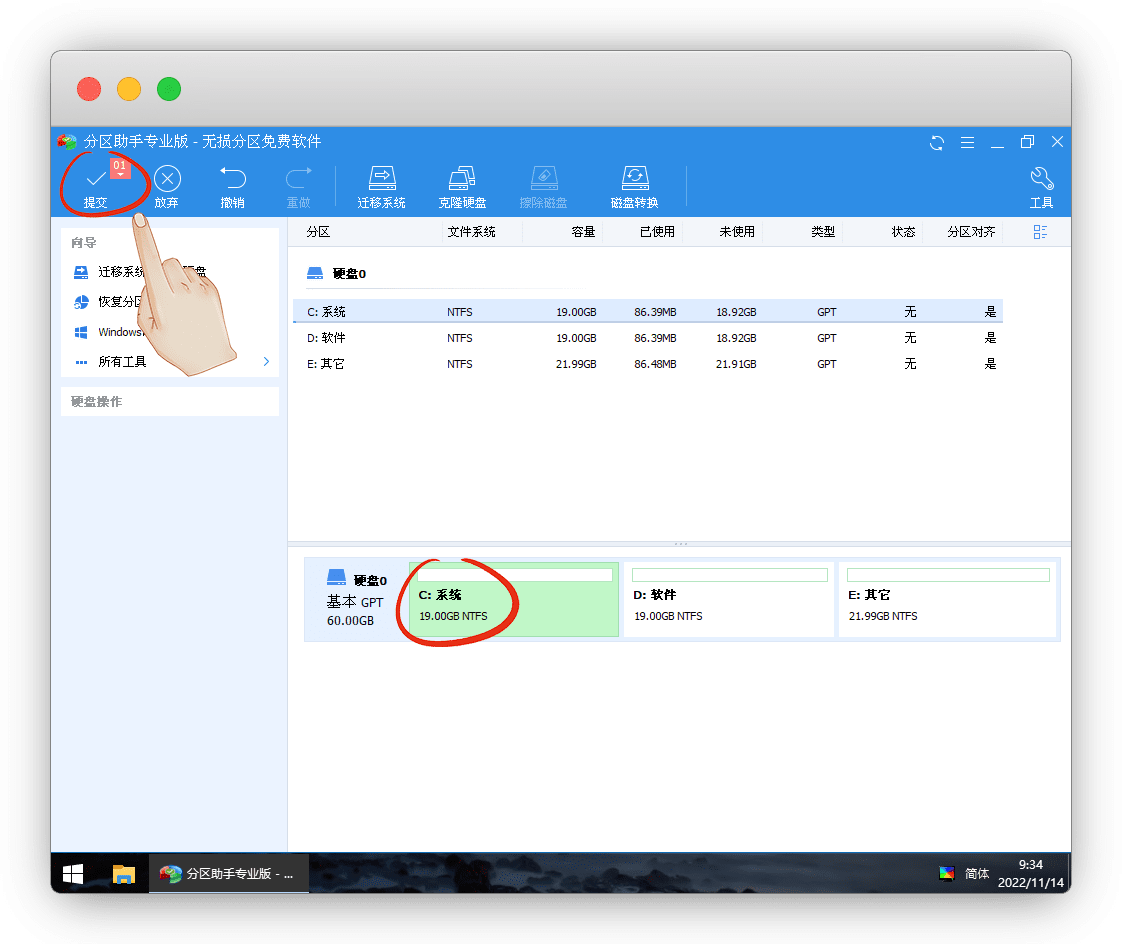Toggle the list view icon beside 分区对齐

tap(1040, 232)
